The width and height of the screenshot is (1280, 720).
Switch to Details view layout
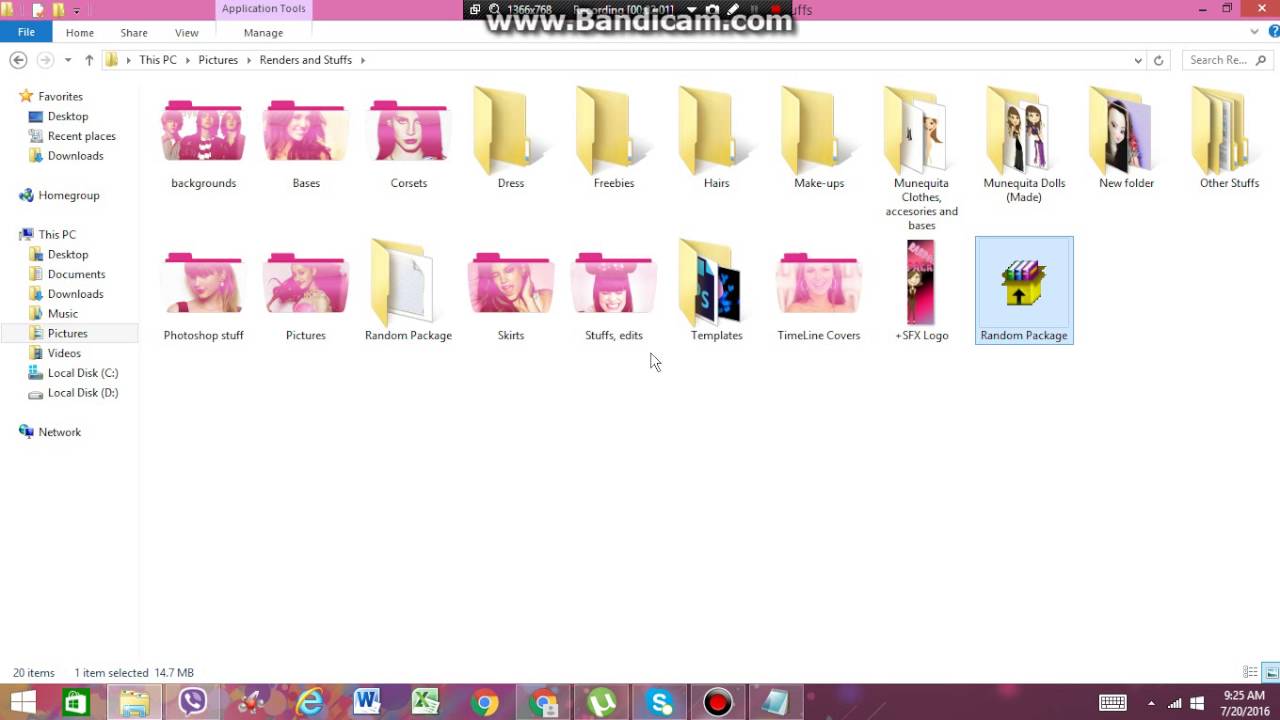(1250, 672)
